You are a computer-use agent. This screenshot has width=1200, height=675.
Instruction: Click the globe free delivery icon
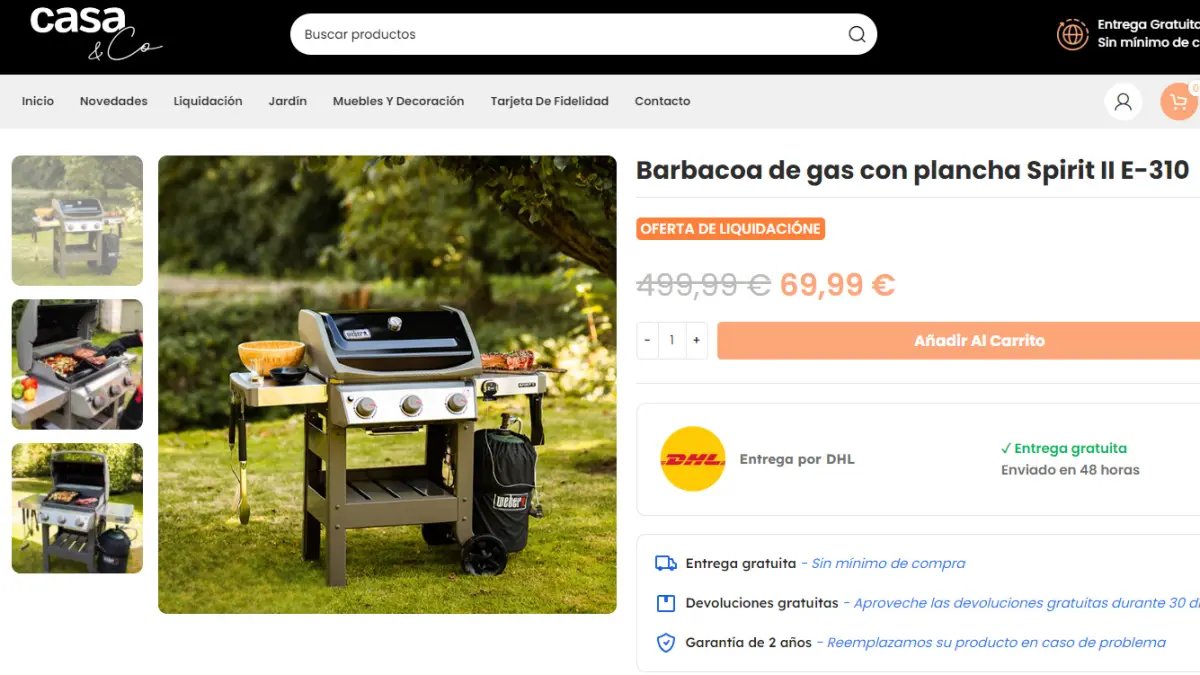coord(1072,34)
